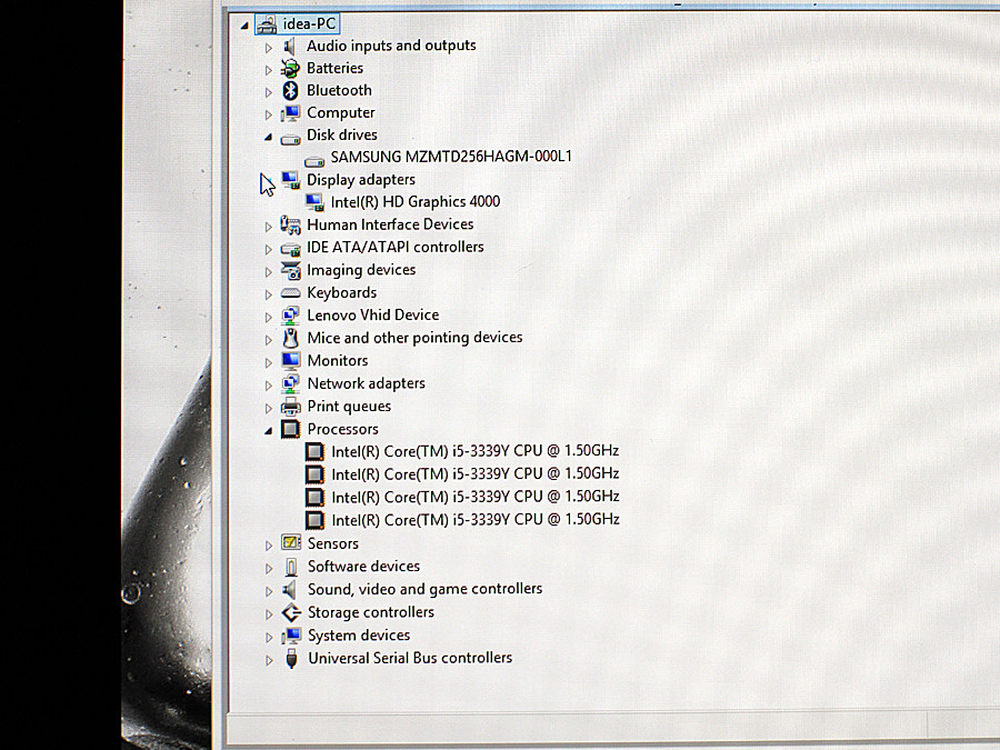The width and height of the screenshot is (1000, 750).
Task: Select Print queues label
Action: point(349,407)
